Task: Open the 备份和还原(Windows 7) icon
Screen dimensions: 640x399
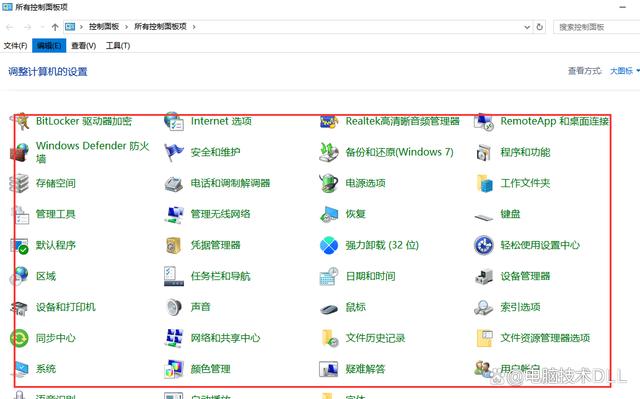Action: (329, 152)
